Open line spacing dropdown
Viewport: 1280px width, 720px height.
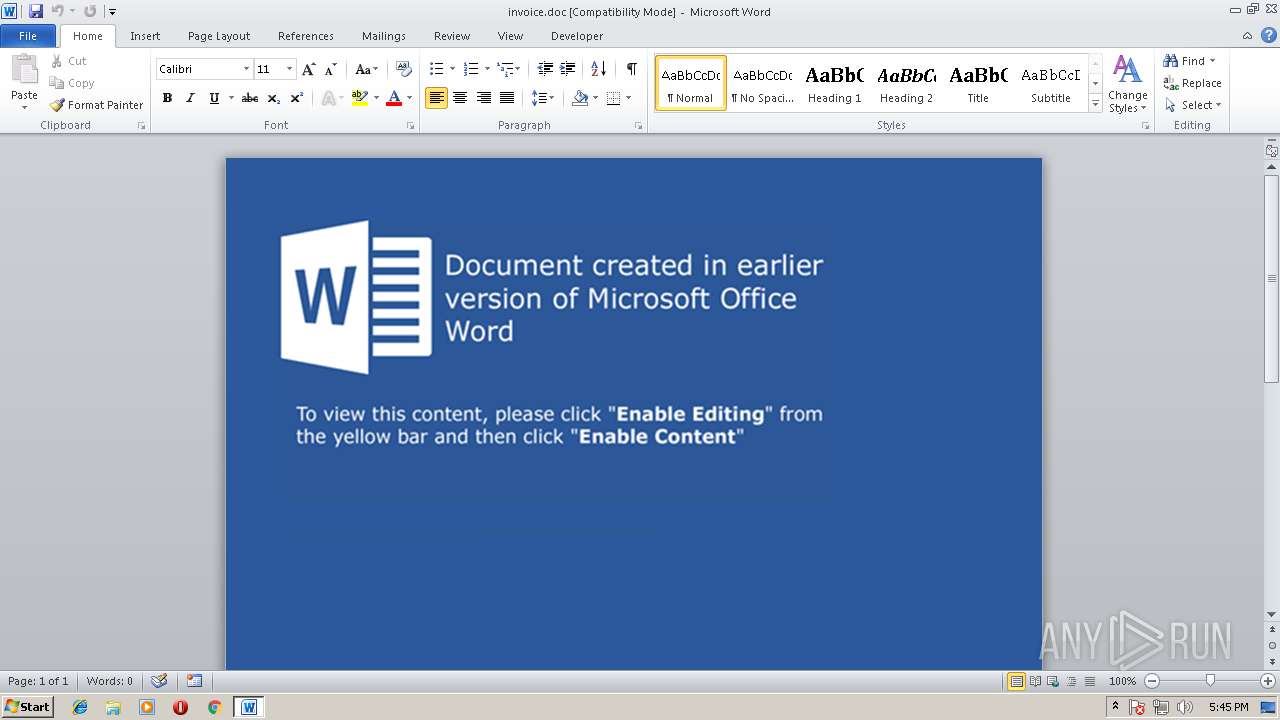(x=543, y=98)
